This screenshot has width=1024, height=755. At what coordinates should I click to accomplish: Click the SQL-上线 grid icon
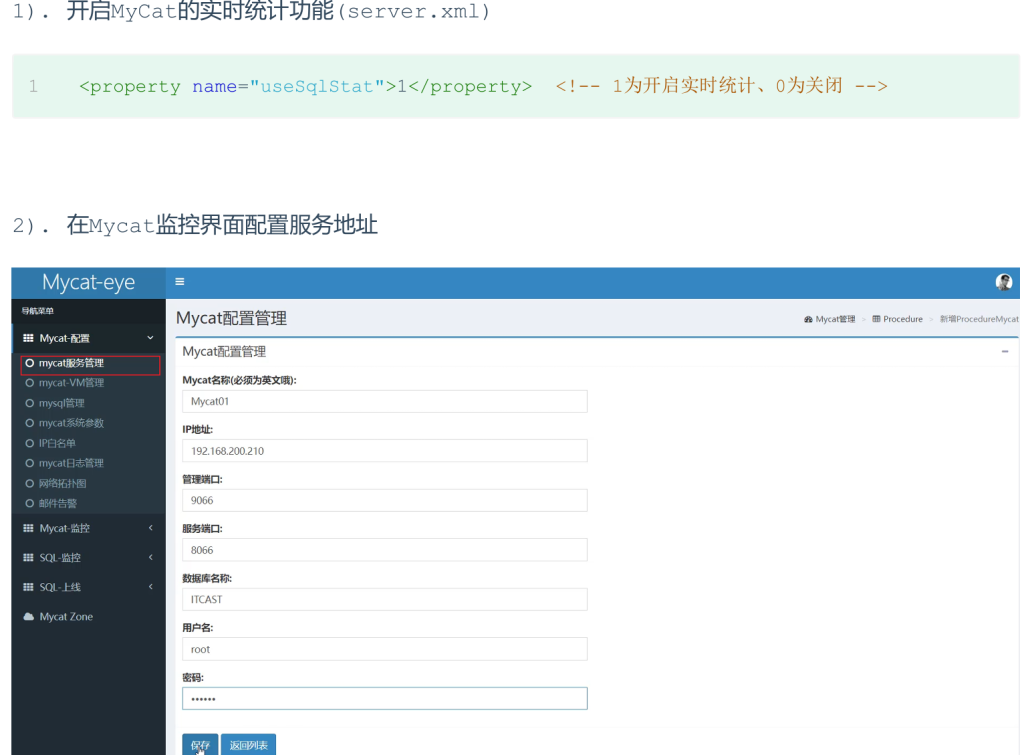[29, 587]
